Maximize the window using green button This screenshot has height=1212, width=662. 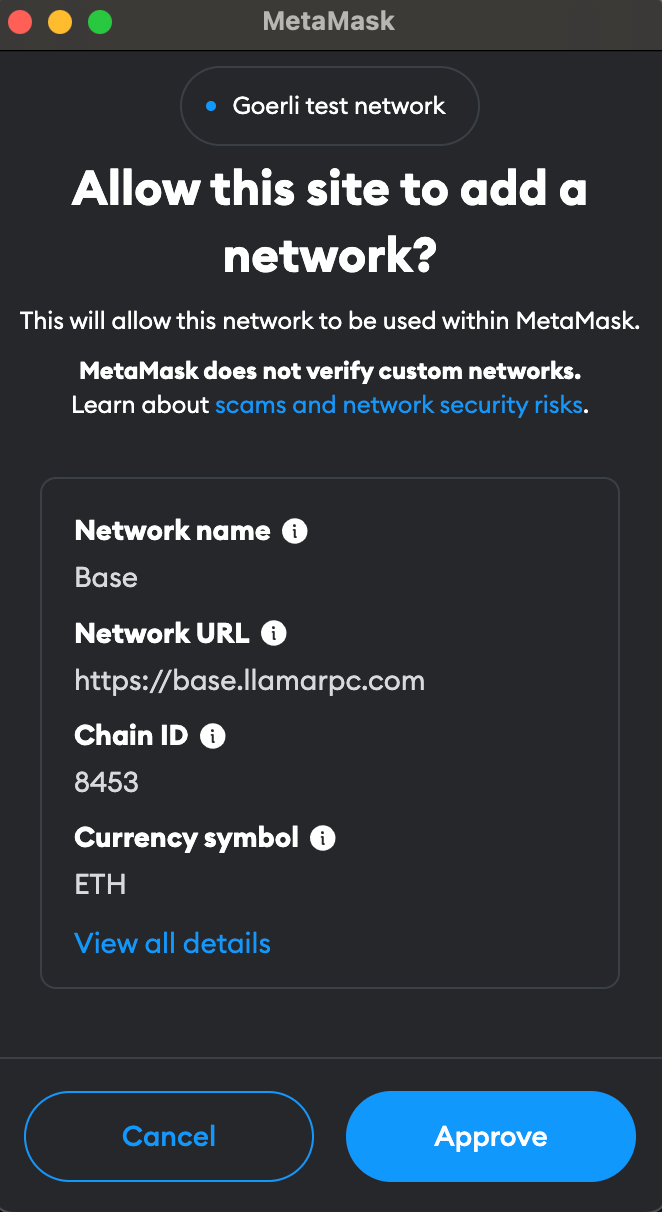(x=100, y=21)
